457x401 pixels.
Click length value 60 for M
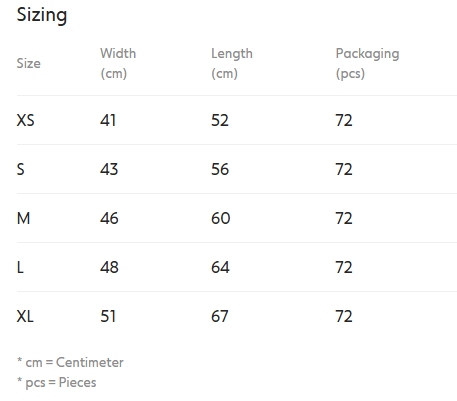click(221, 218)
